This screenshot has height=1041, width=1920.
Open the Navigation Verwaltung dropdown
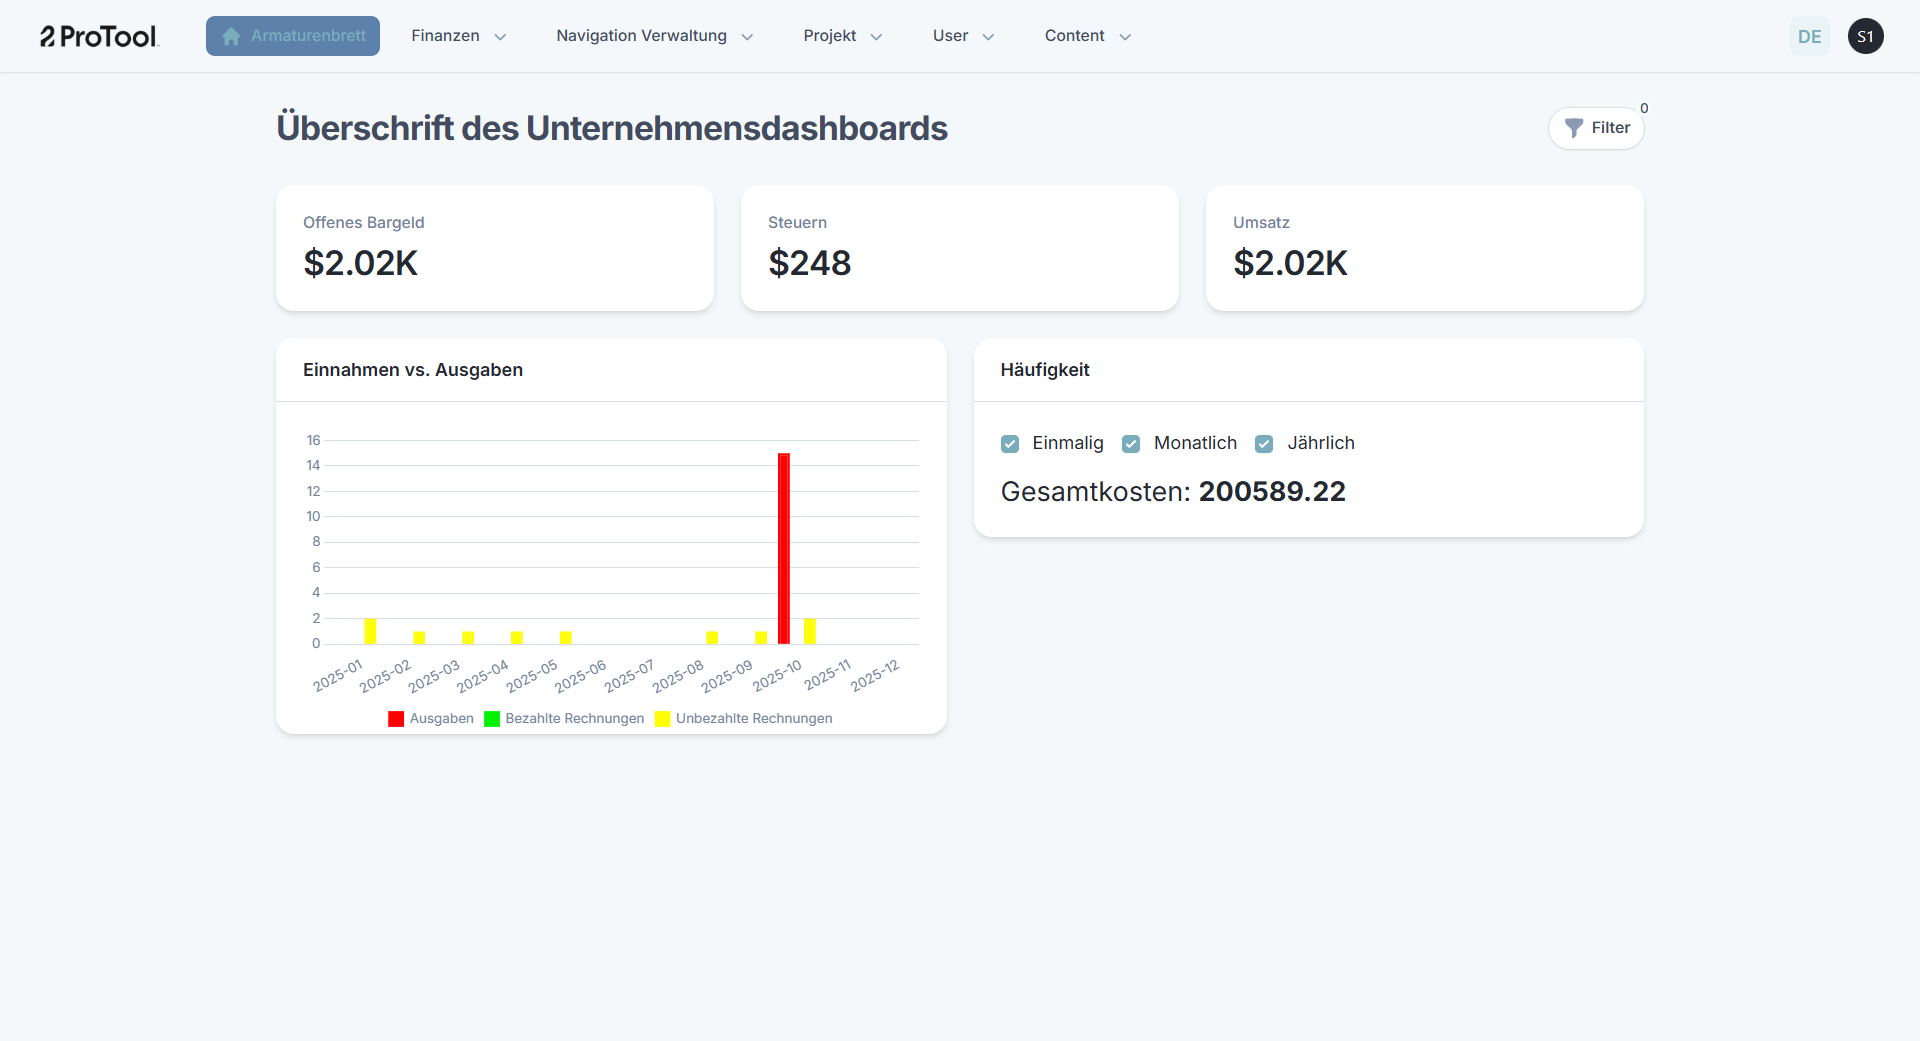(654, 36)
